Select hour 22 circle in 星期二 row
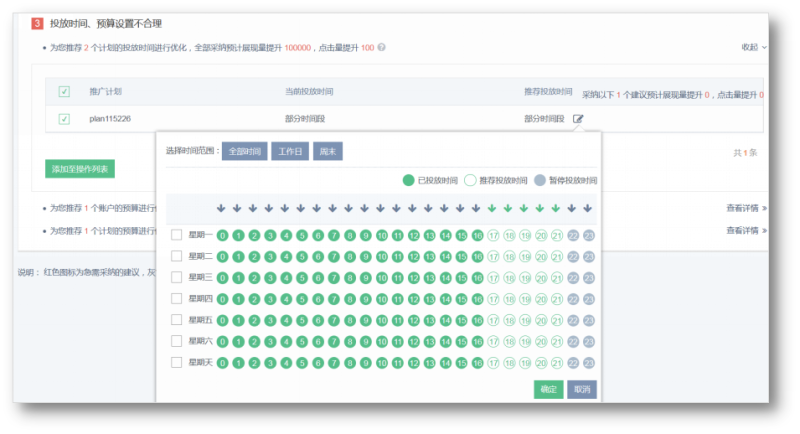 pos(573,257)
